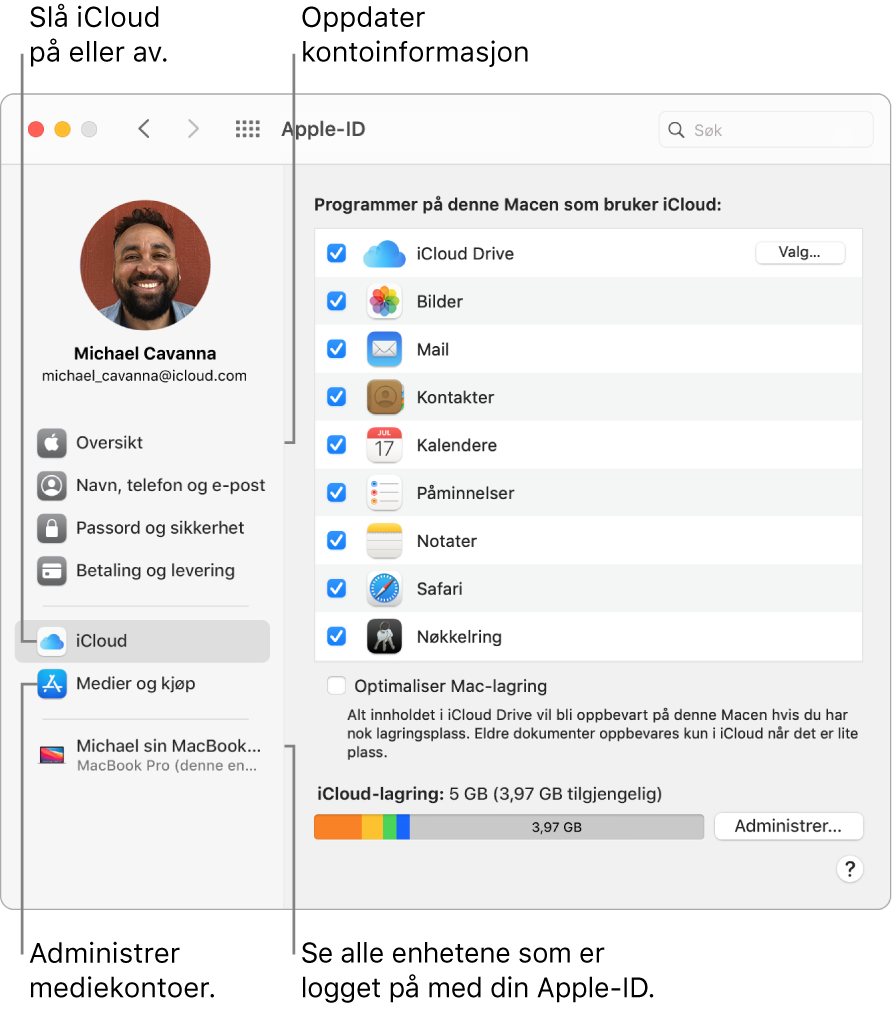Click the forward navigation chevron
896x1011 pixels.
pos(193,129)
